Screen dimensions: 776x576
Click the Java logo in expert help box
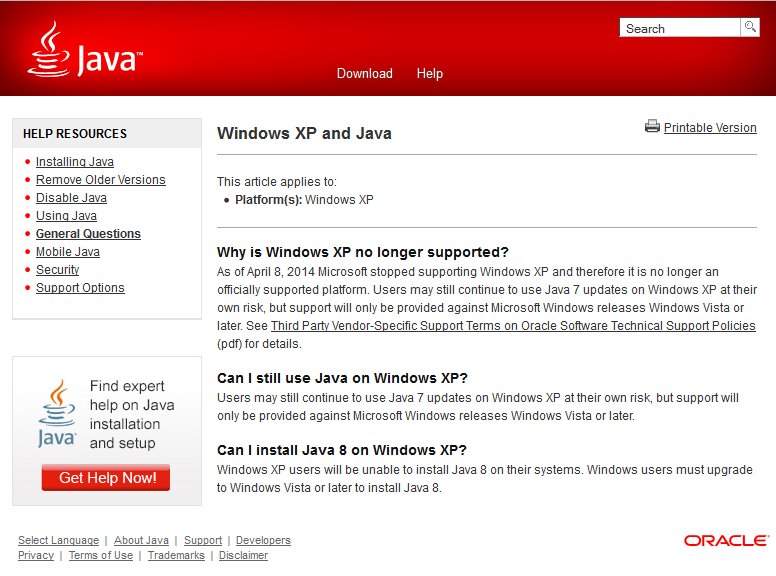[x=57, y=414]
